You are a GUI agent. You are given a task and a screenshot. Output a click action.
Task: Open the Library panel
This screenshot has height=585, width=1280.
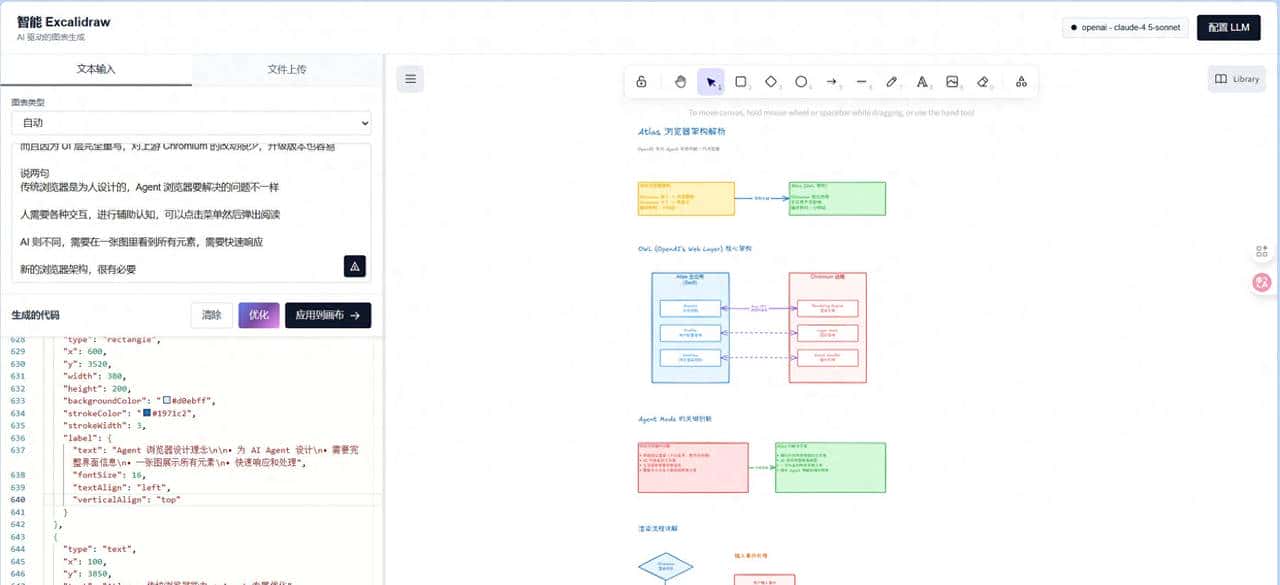coord(1237,79)
